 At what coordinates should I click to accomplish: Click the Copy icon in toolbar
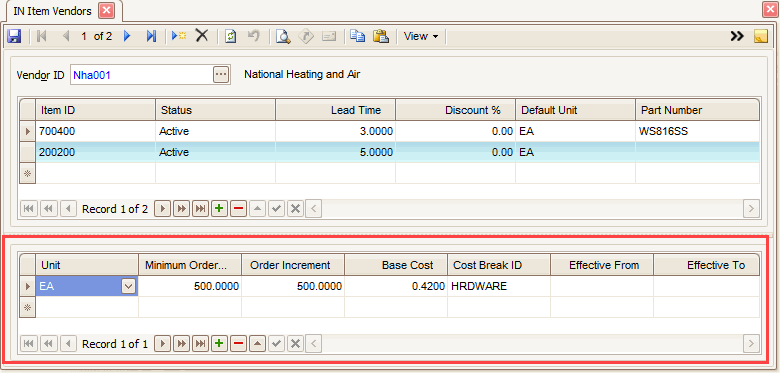pos(357,36)
